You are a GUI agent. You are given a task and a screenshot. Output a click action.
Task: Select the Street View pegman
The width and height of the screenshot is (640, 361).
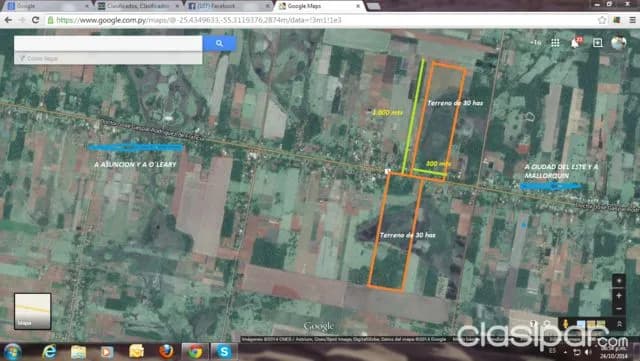[x=565, y=324]
